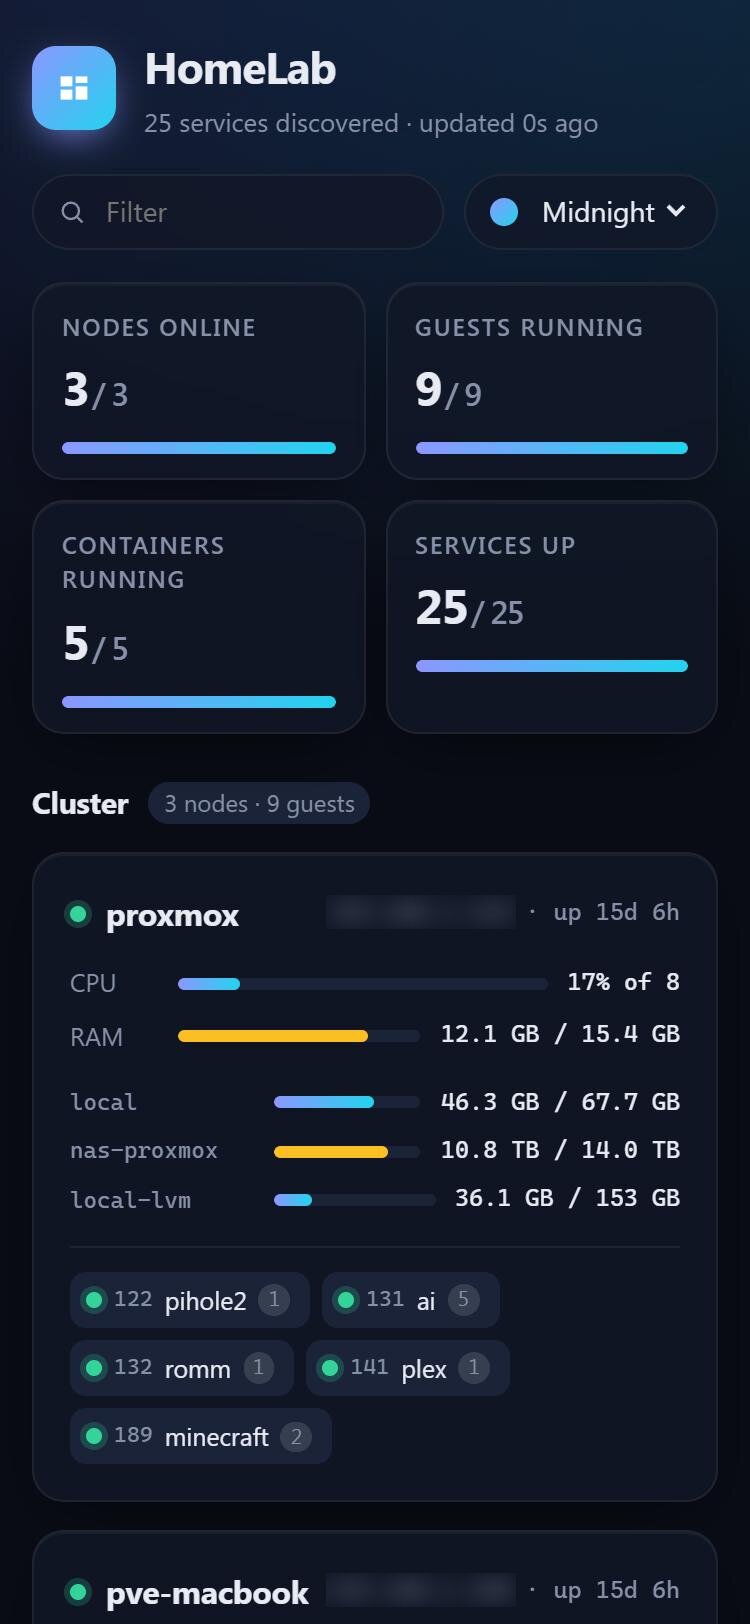Click the Cluster section heading
Viewport: 750px width, 1624px height.
[x=80, y=804]
